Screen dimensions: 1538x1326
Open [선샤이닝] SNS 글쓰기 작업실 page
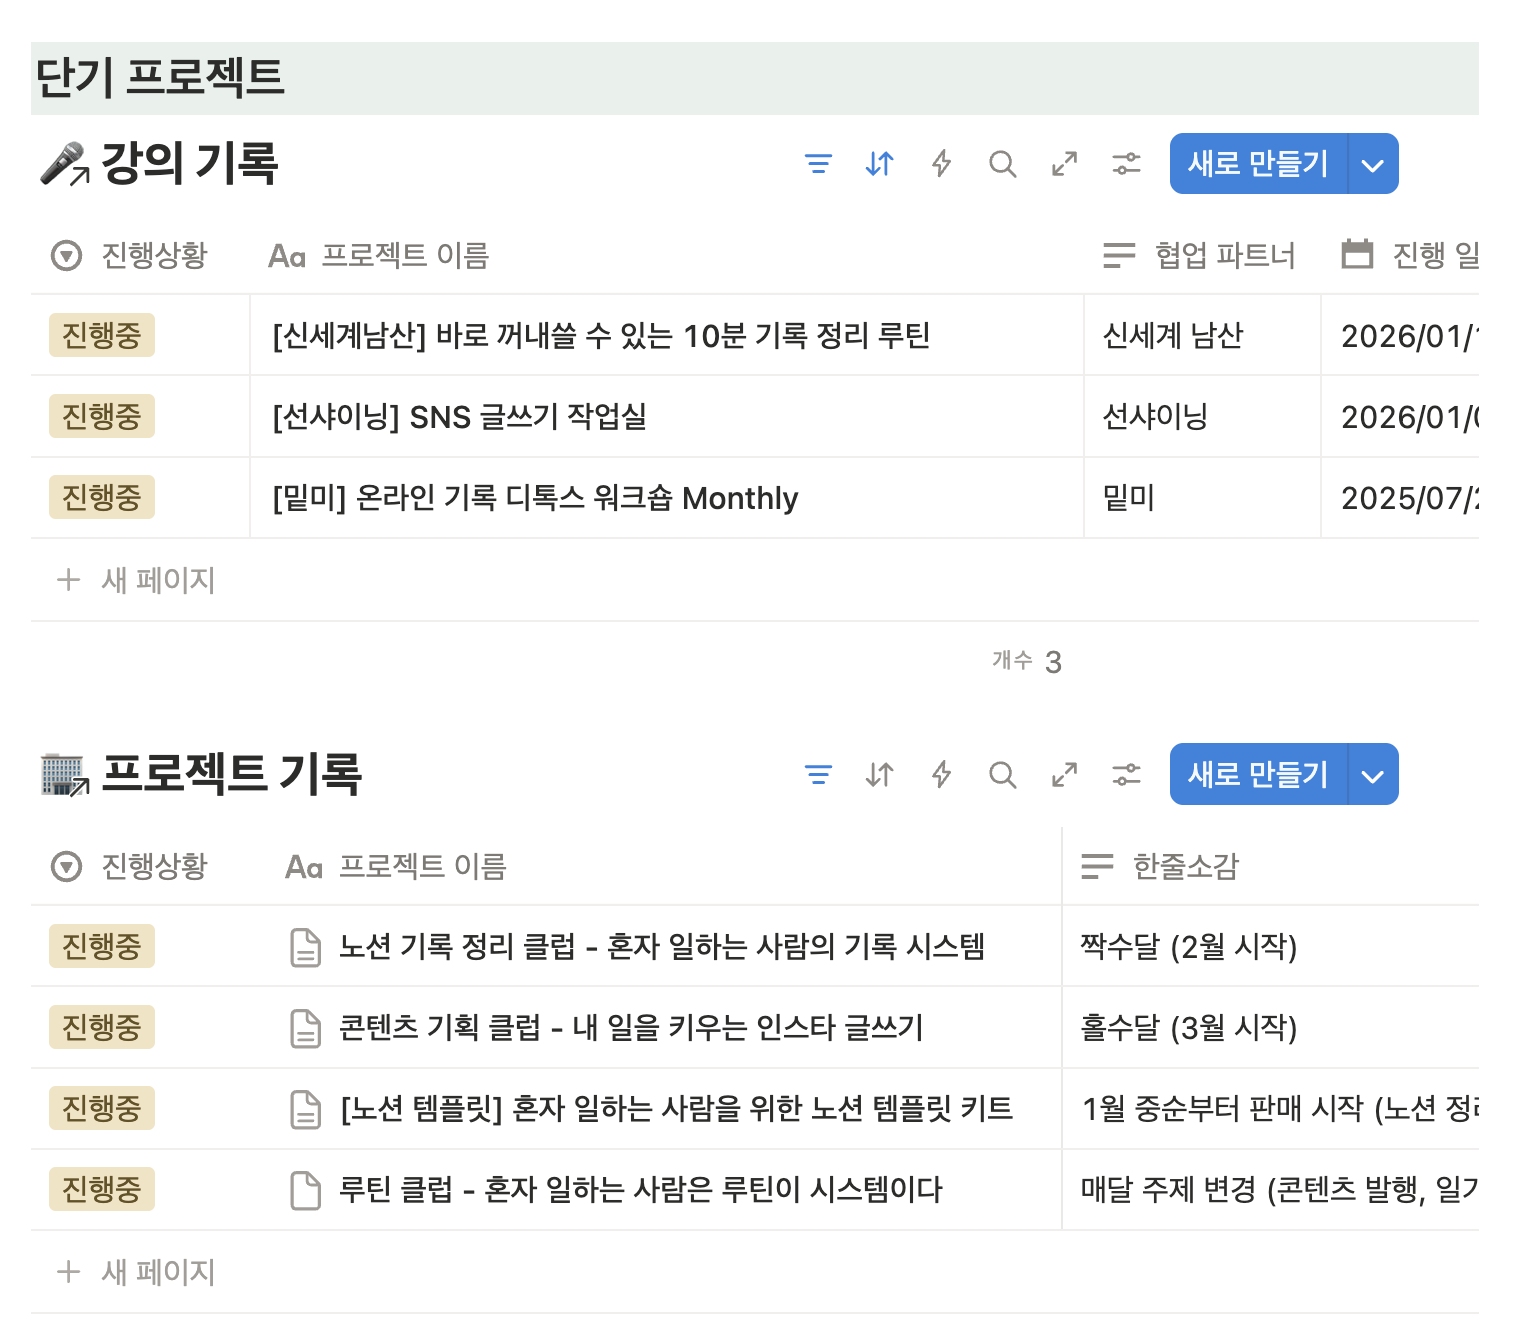(459, 417)
